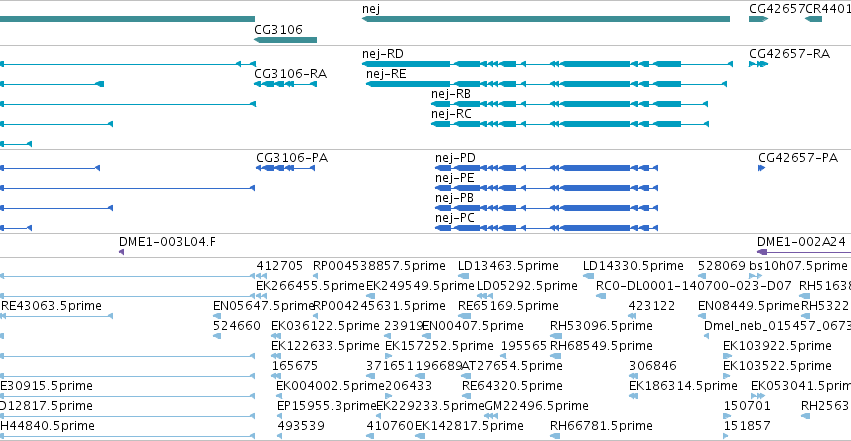Open the RE64320.5prime EST
The width and height of the screenshot is (851, 441).
point(512,386)
